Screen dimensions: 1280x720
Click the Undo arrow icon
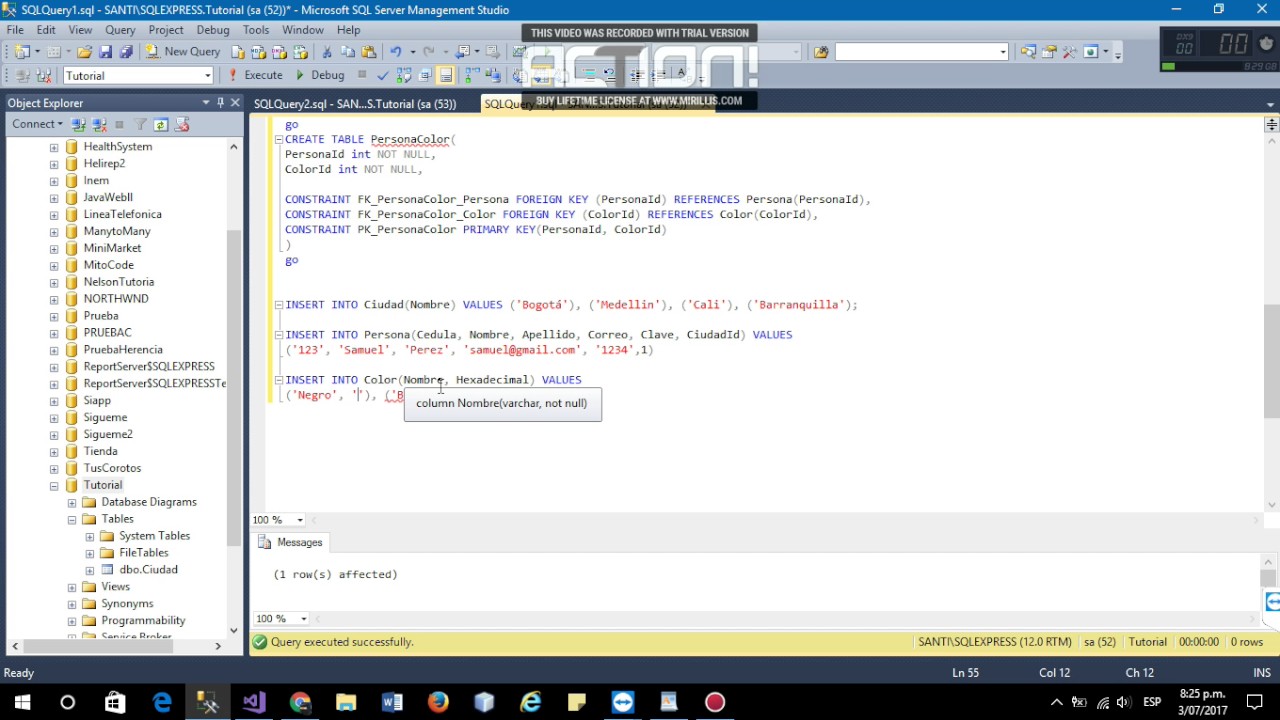(396, 52)
